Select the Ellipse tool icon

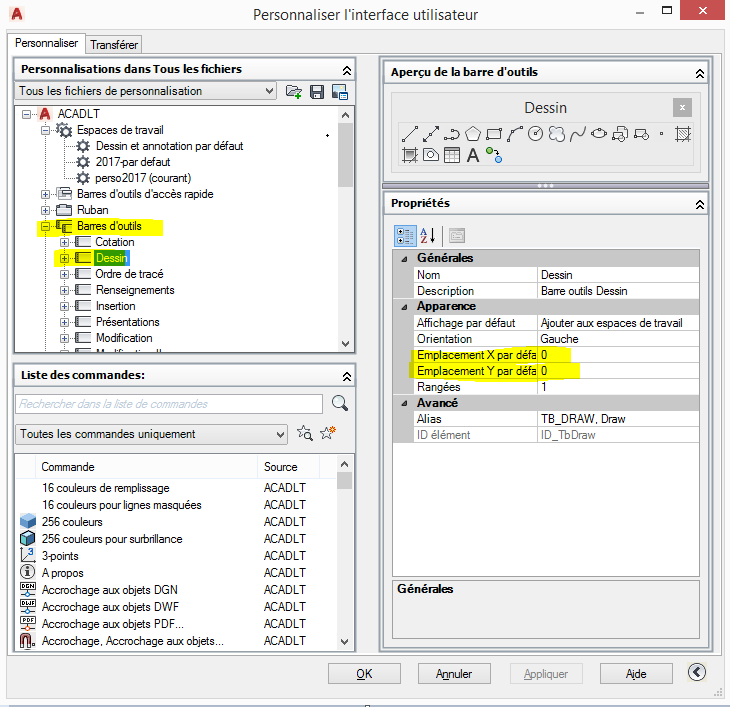599,134
